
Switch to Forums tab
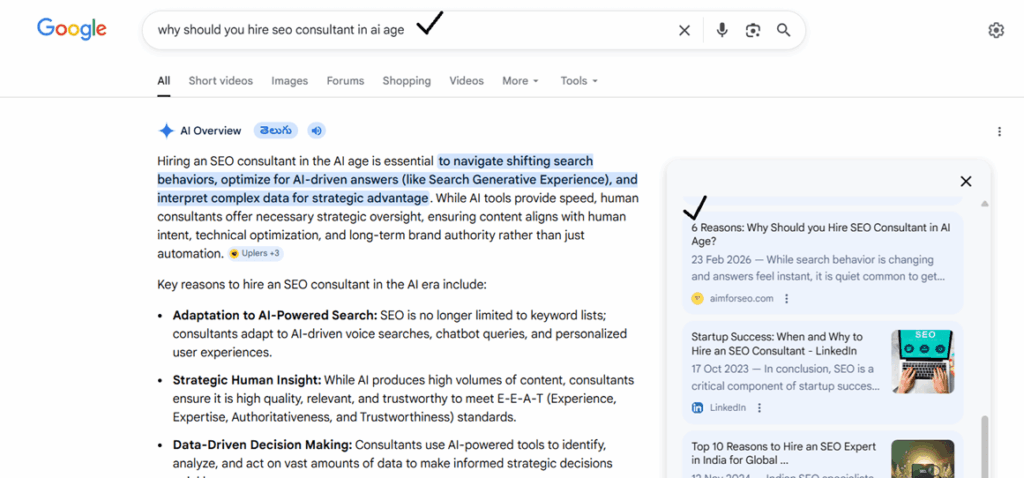345,81
